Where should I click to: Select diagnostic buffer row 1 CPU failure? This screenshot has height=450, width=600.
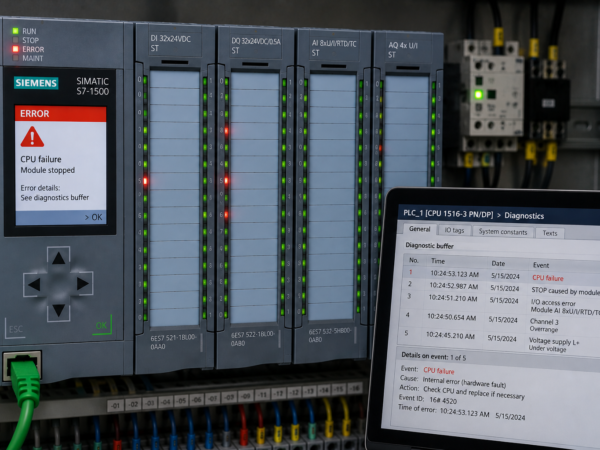click(501, 275)
